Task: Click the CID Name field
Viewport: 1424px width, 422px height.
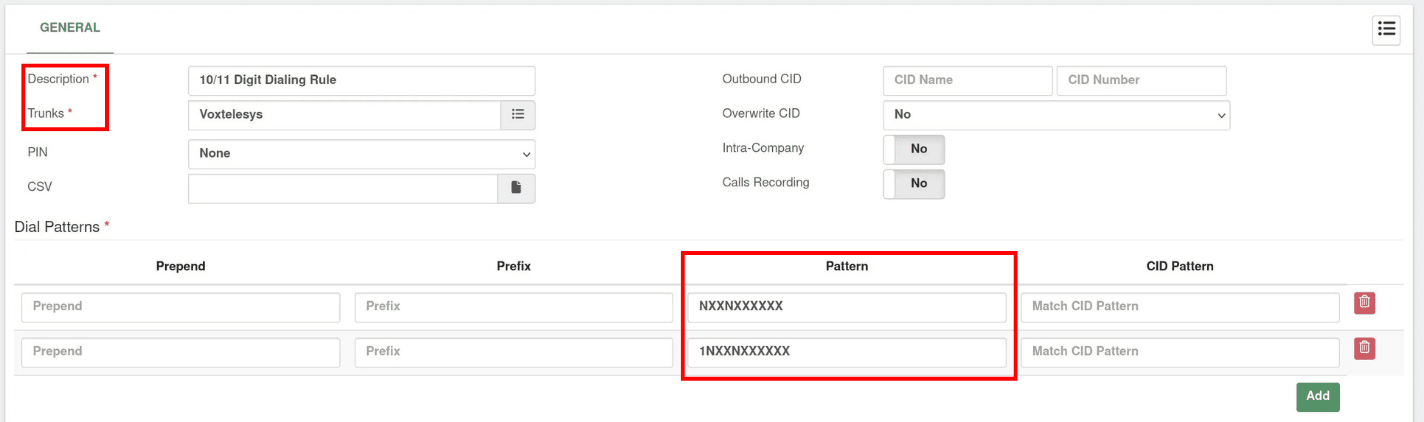Action: click(968, 81)
